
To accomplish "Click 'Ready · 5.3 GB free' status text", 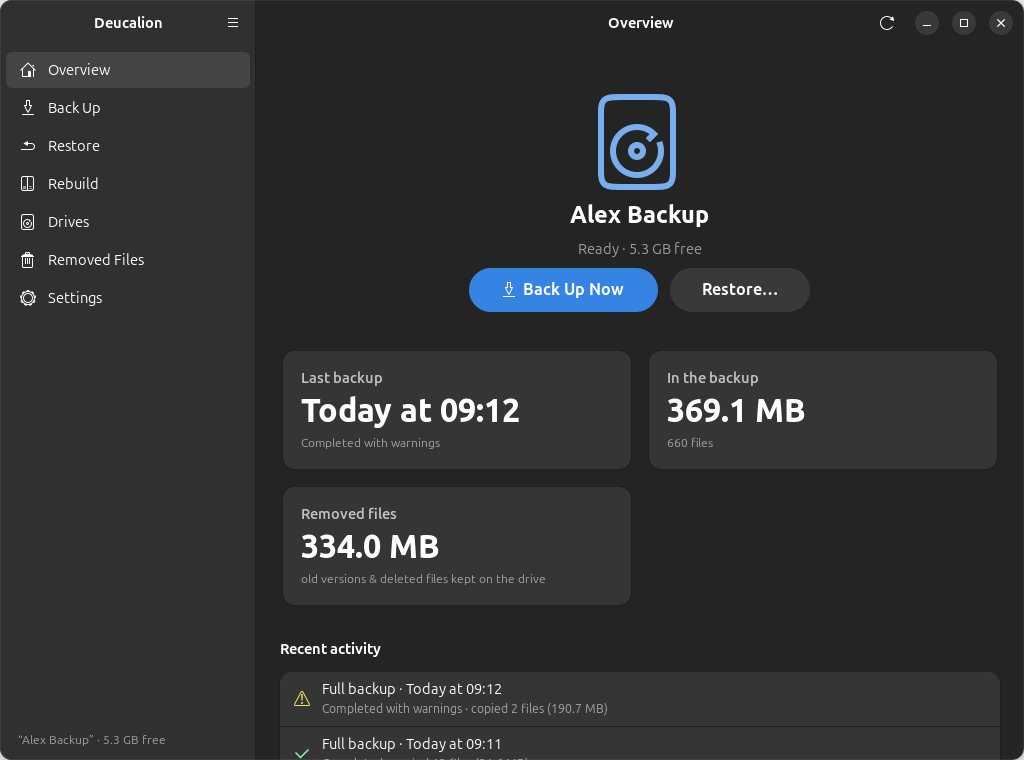I will 640,249.
